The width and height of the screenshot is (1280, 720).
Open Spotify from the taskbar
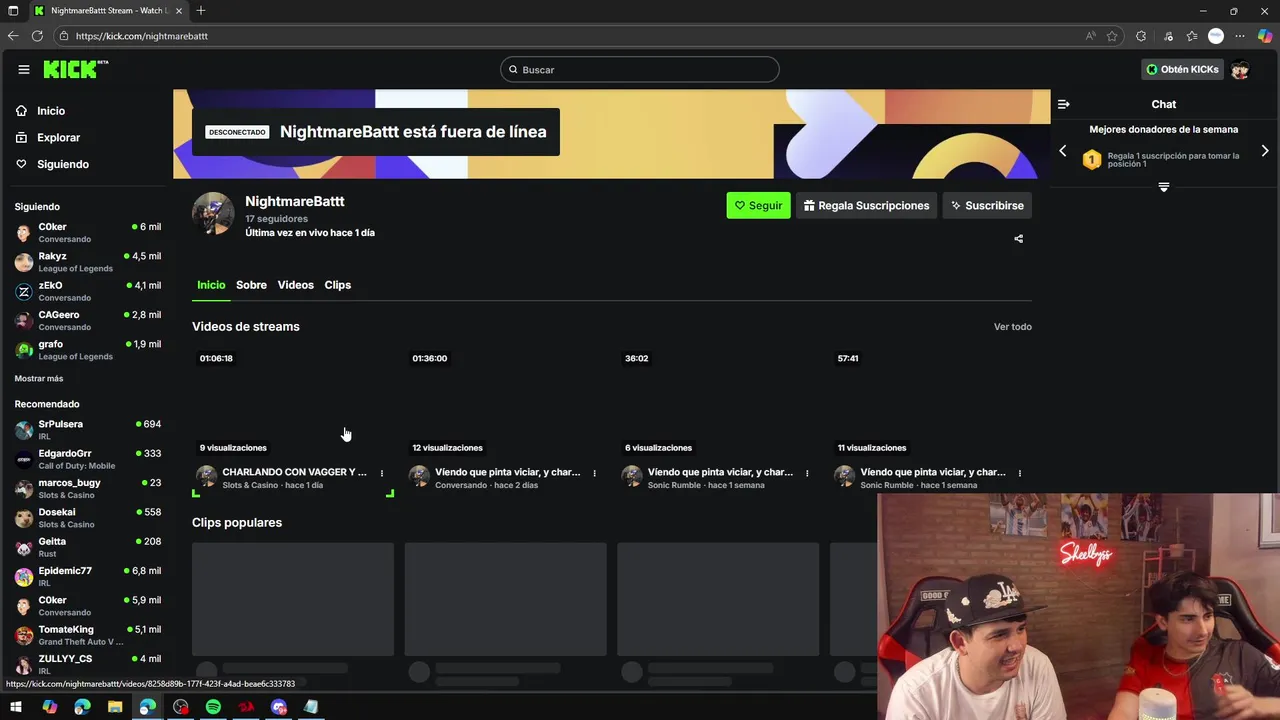click(213, 707)
